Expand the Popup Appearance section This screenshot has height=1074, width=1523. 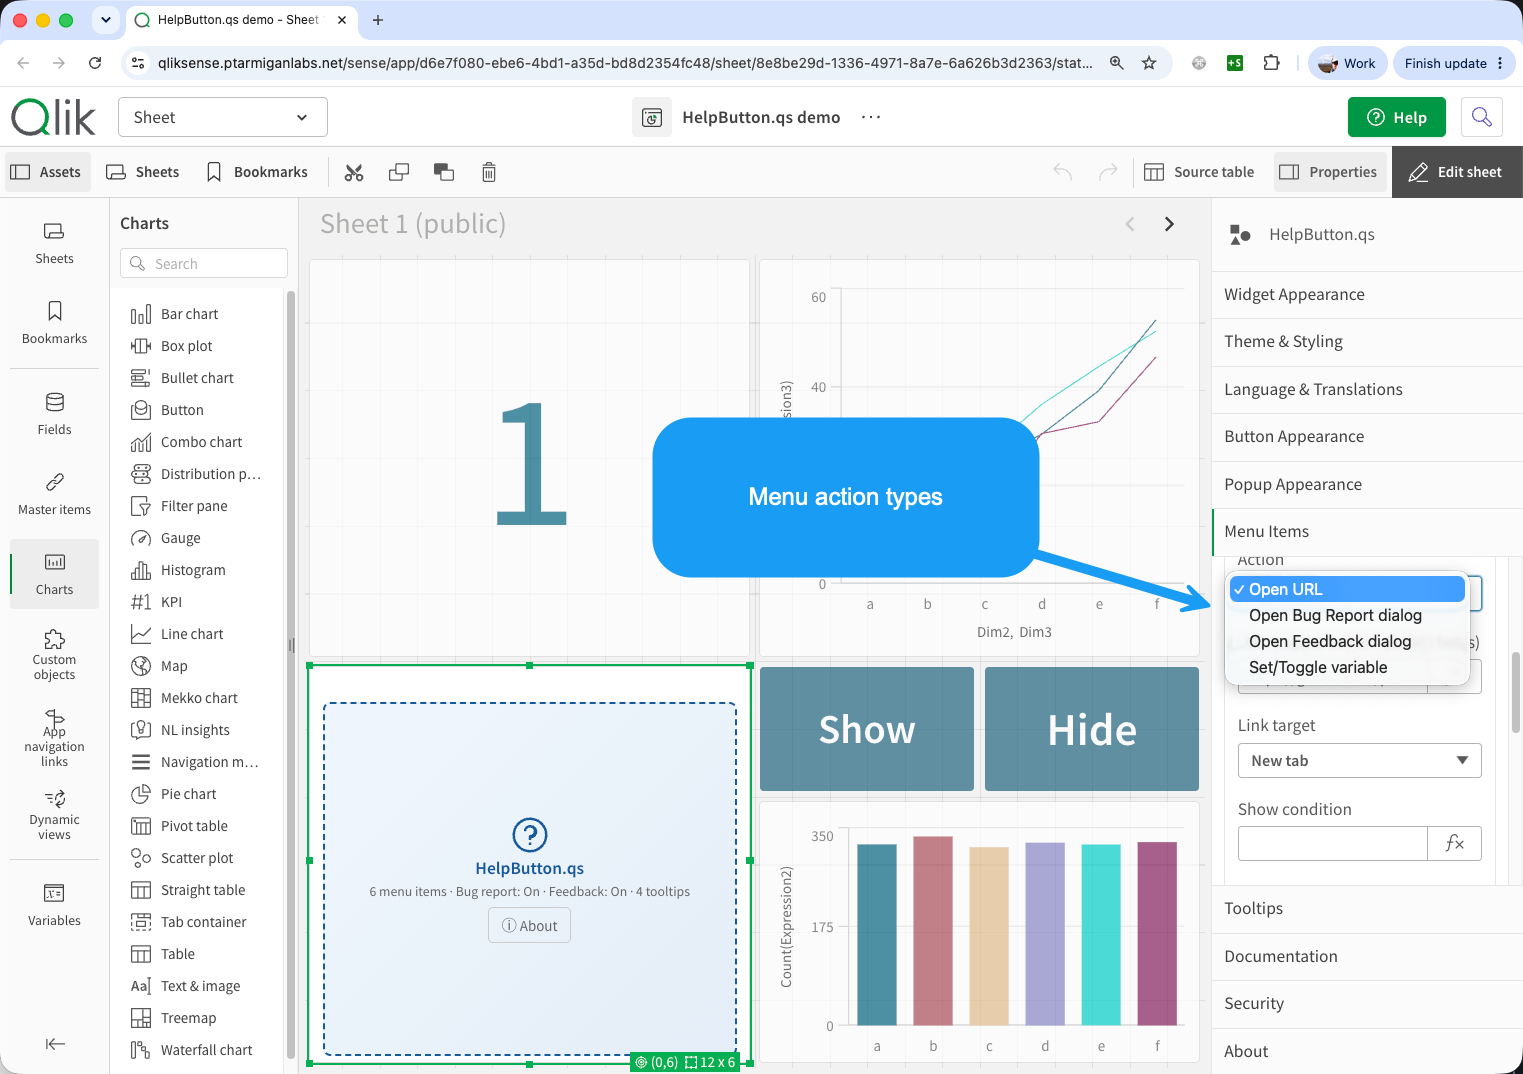click(1367, 484)
